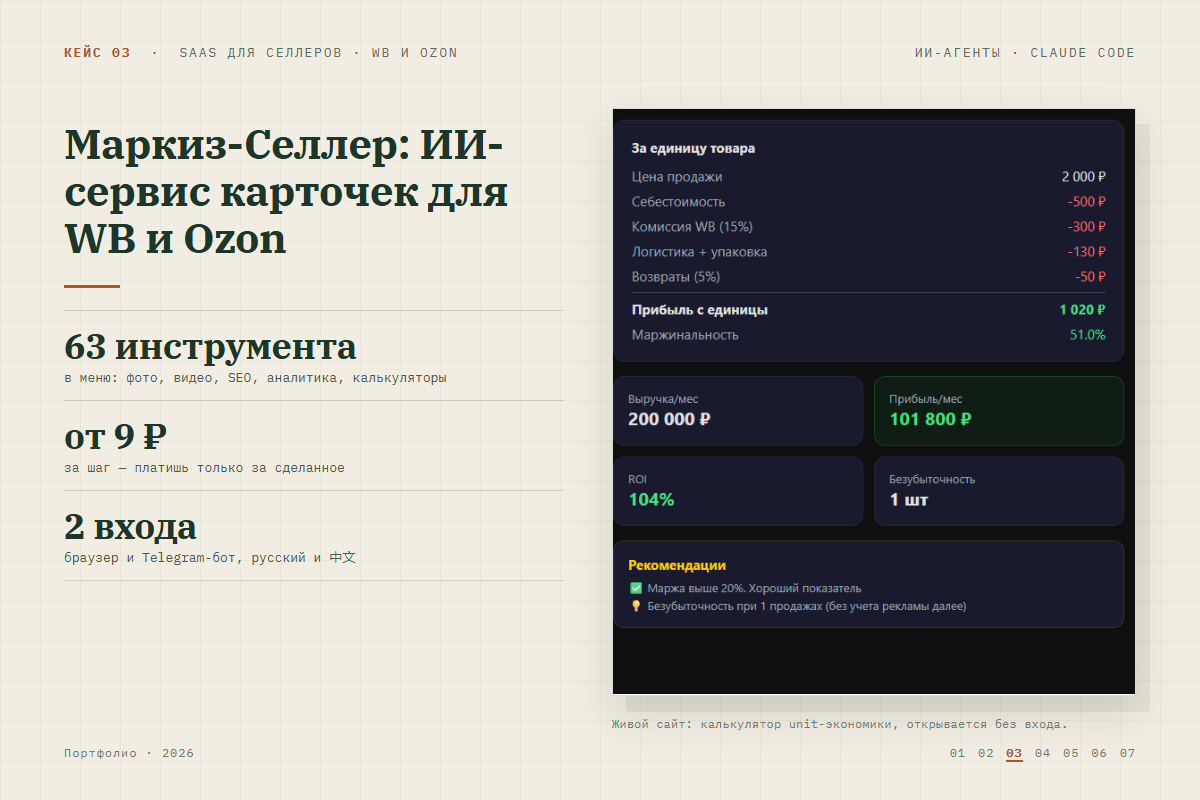Click the 'Портфолио · 2026' footer text
This screenshot has height=800, width=1200.
click(x=129, y=753)
